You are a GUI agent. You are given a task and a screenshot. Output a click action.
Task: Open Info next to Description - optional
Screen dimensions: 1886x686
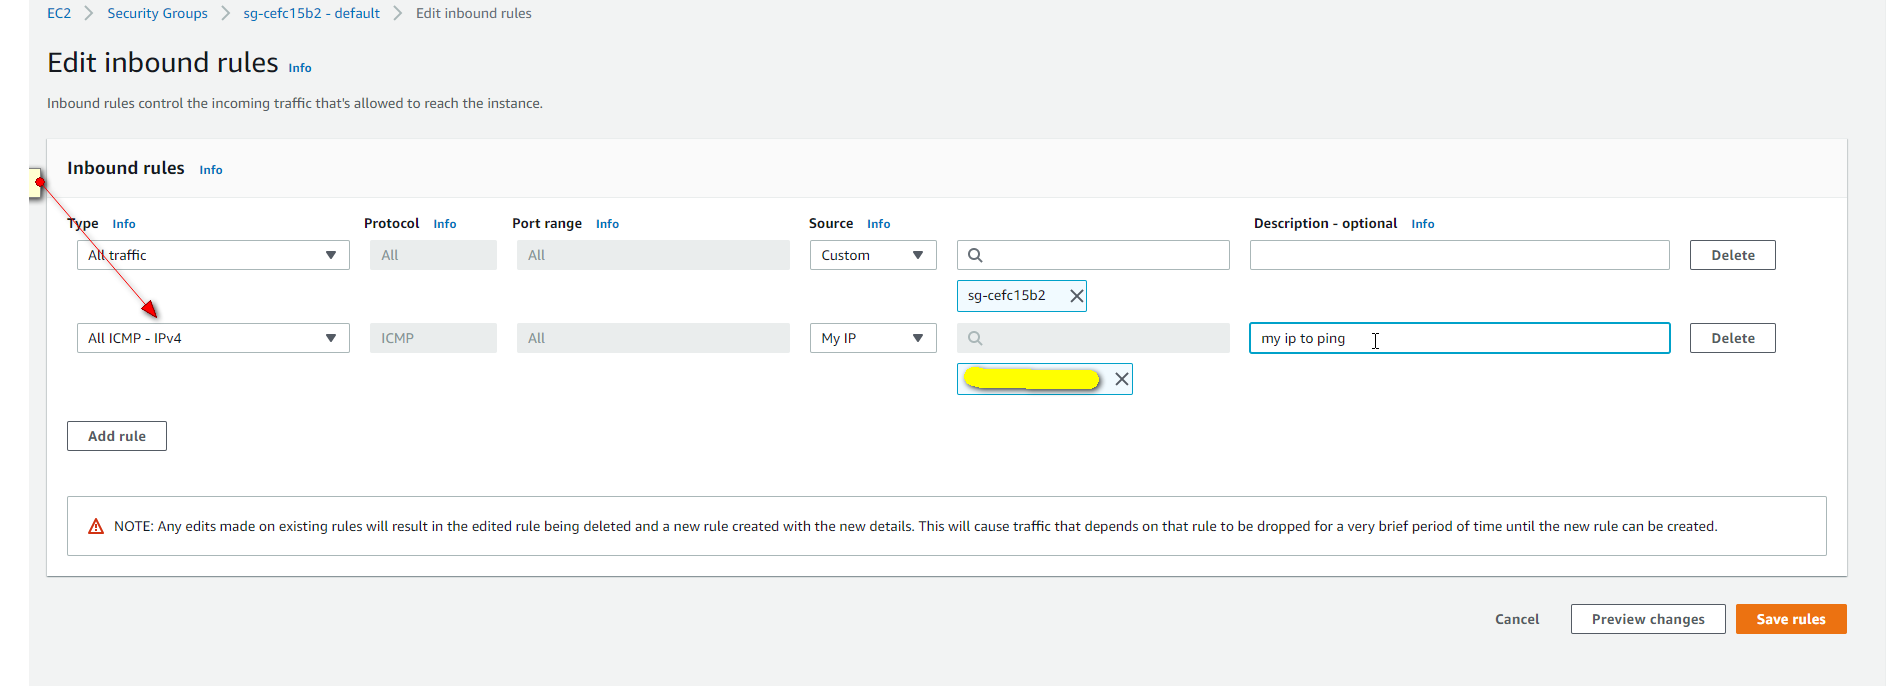1423,224
